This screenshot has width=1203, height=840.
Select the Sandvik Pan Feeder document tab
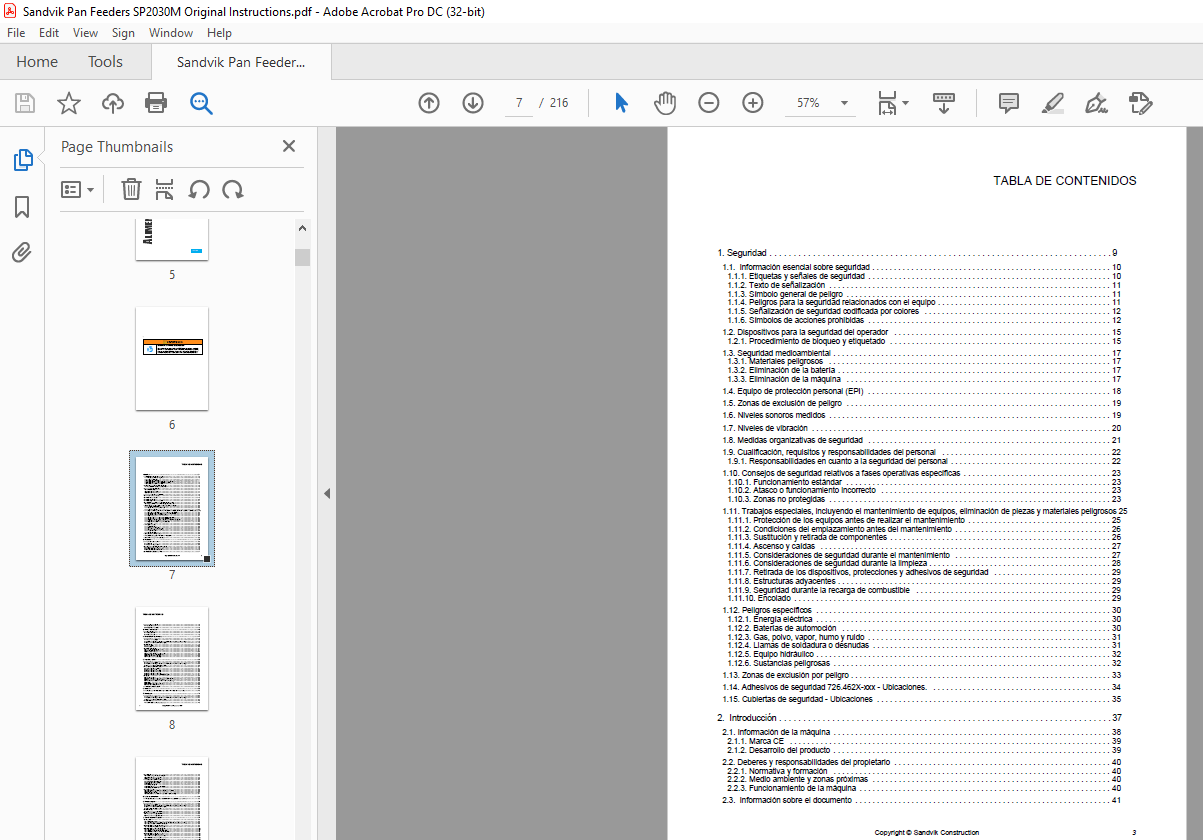point(241,62)
